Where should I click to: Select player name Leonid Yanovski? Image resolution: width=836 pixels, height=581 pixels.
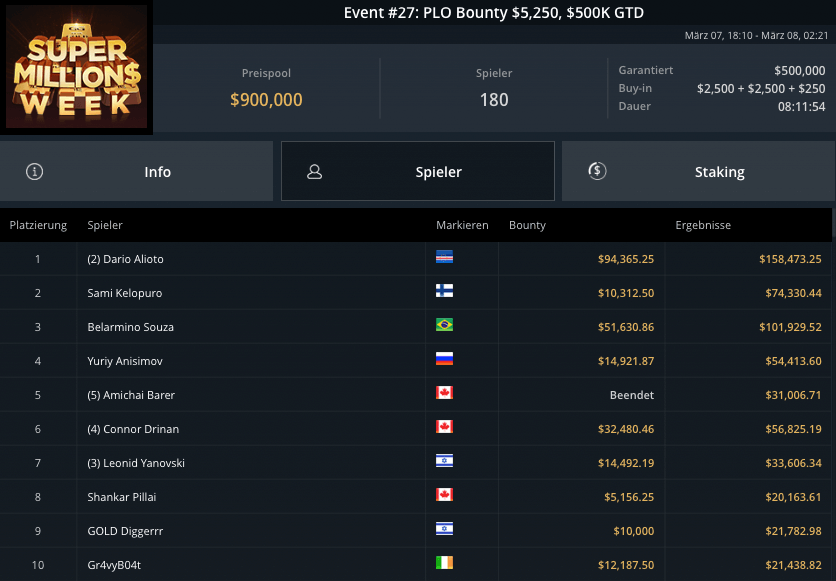136,463
